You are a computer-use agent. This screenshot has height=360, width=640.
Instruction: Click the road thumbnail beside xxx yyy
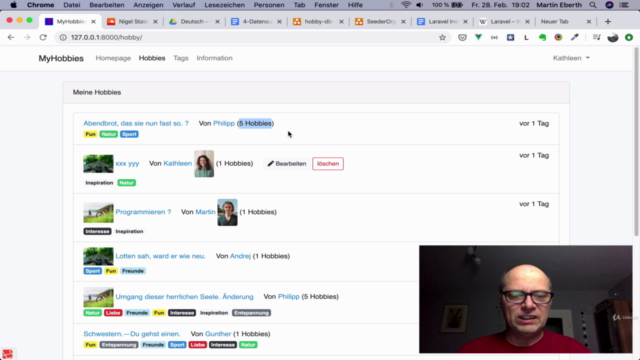click(x=98, y=164)
